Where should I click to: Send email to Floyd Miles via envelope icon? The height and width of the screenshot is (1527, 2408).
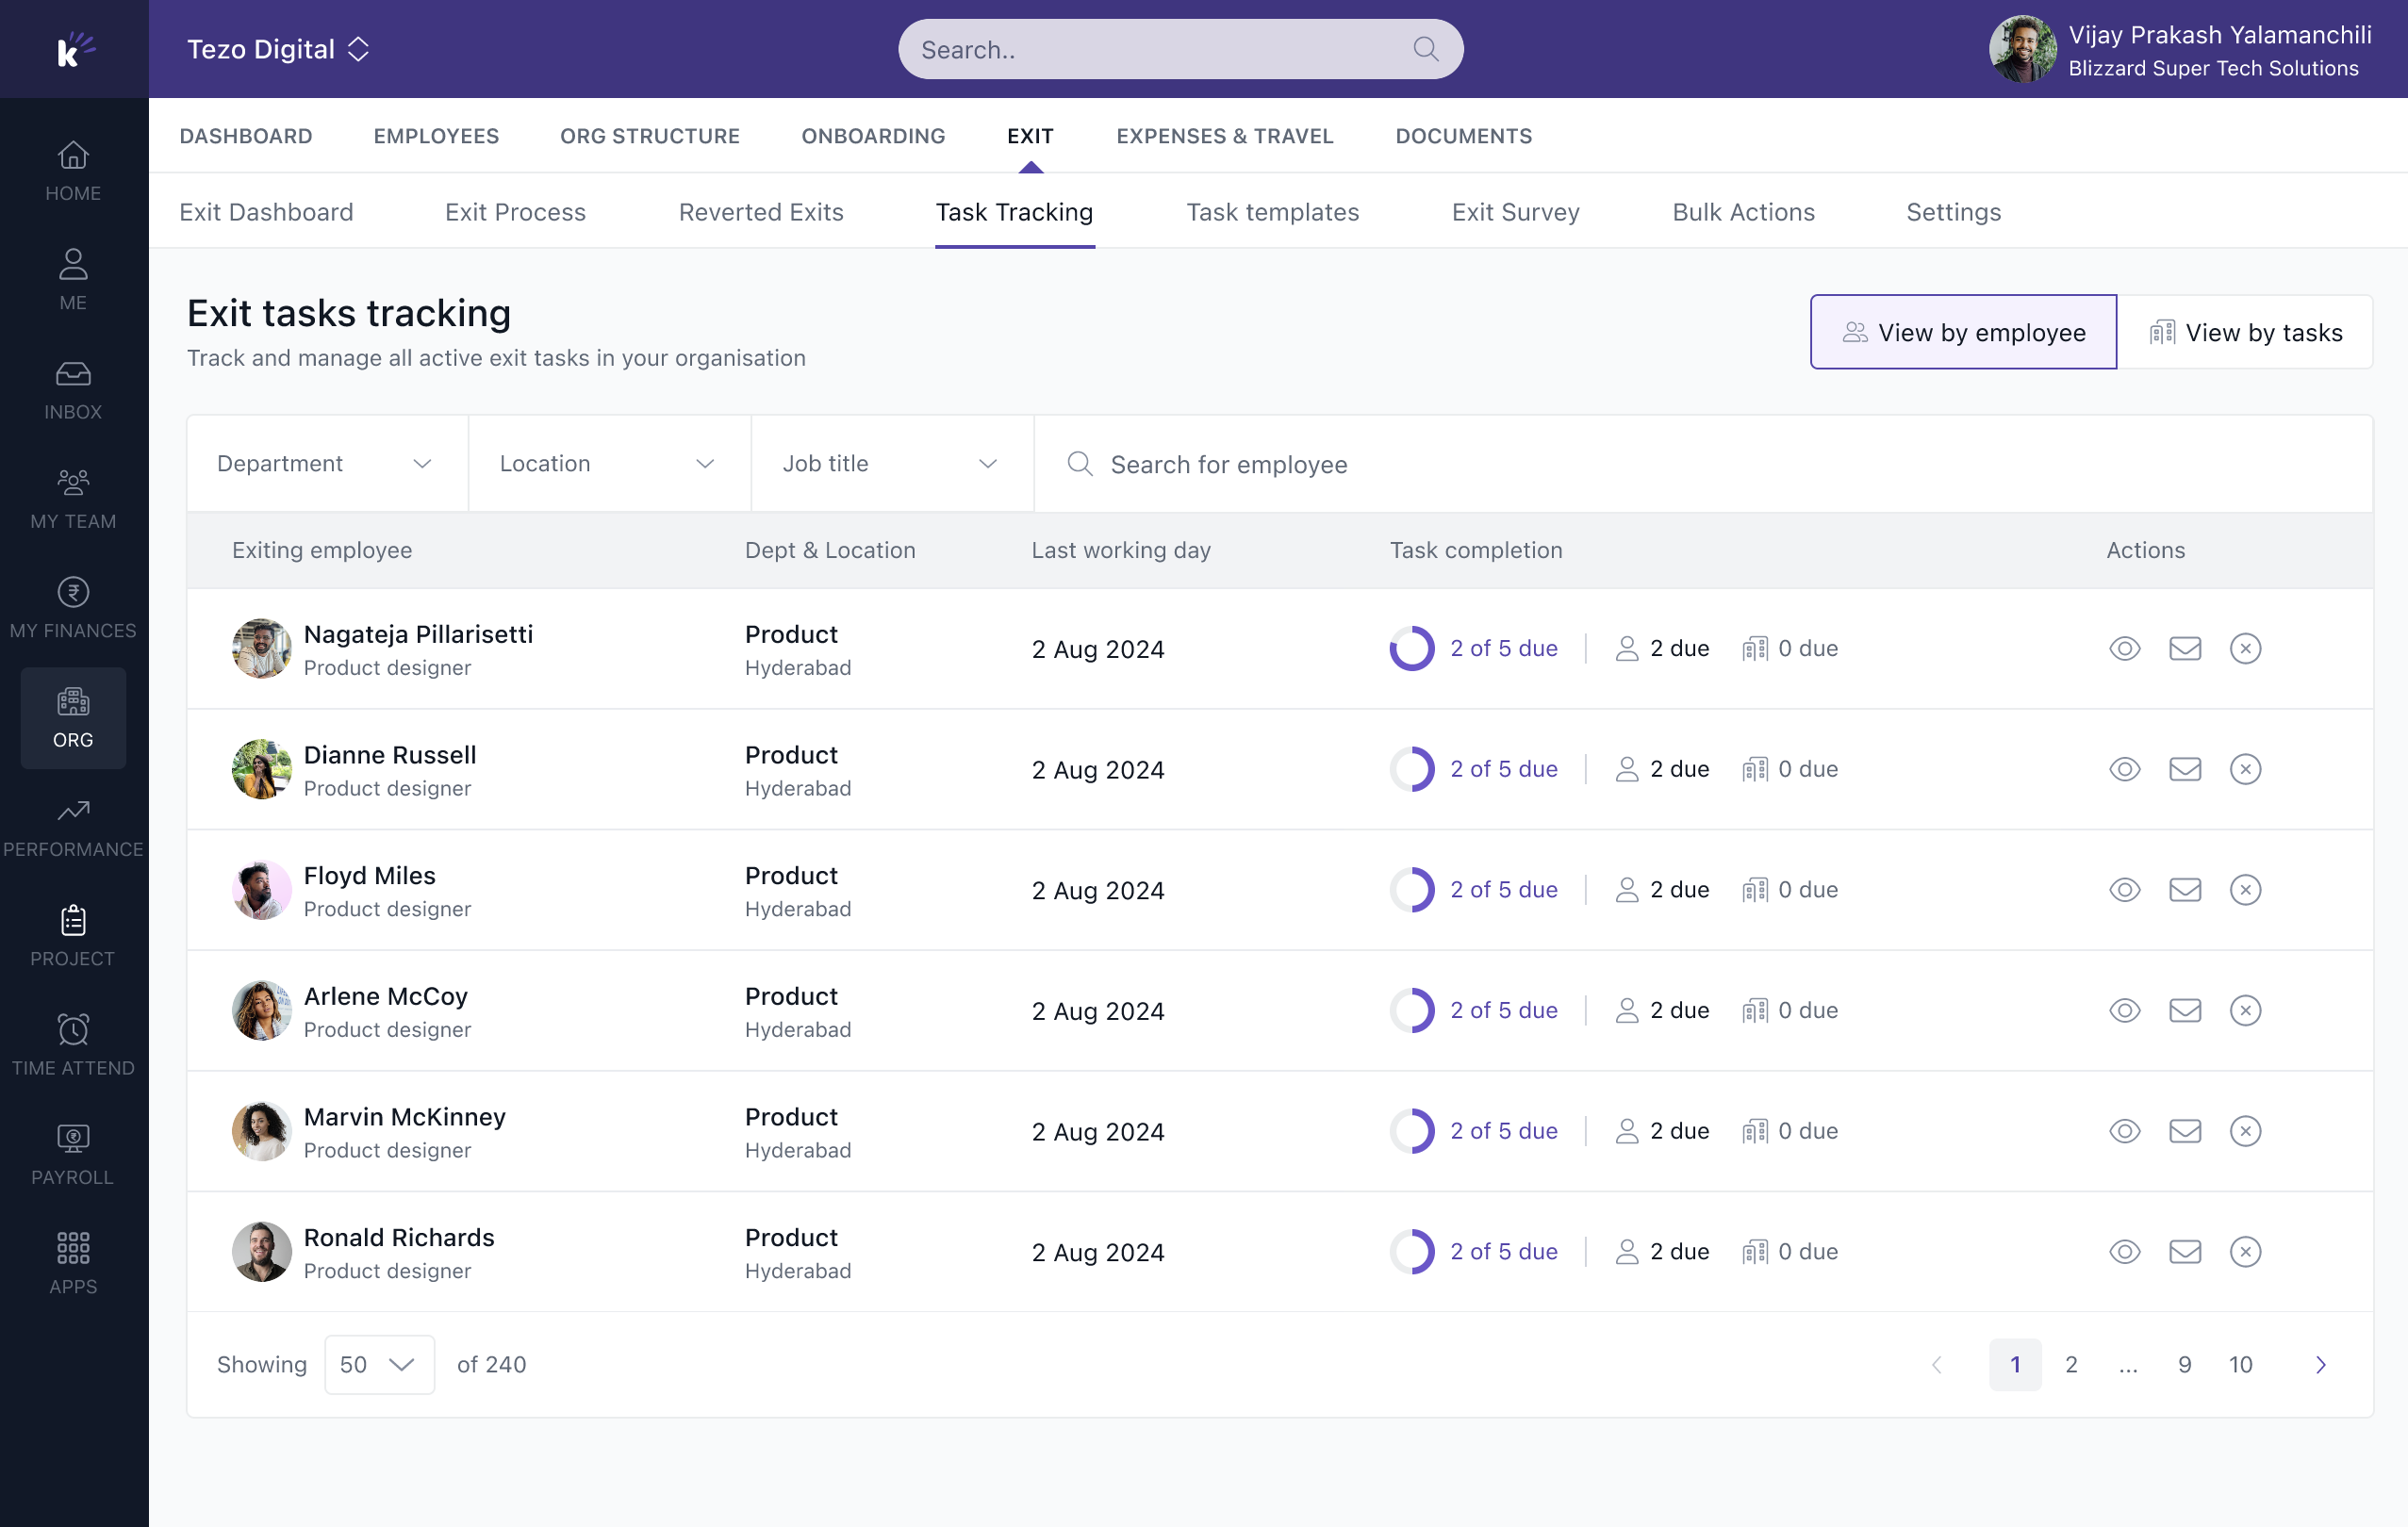click(x=2186, y=889)
